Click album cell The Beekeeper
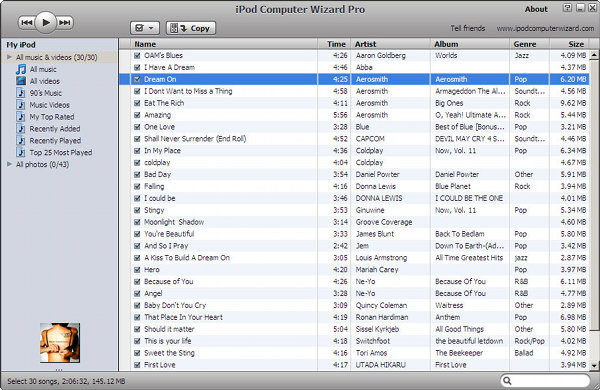This screenshot has width=600, height=390. [459, 353]
